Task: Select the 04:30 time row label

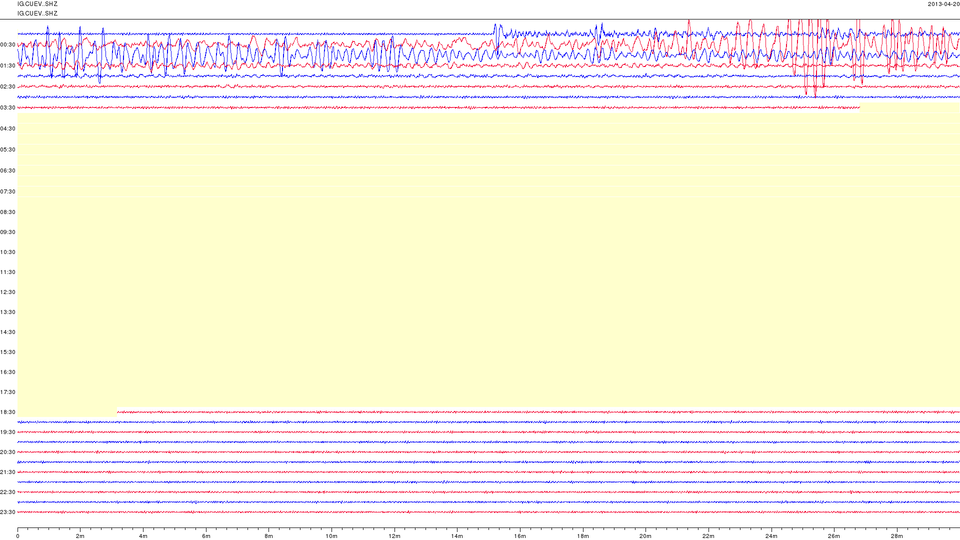Action: pyautogui.click(x=8, y=129)
